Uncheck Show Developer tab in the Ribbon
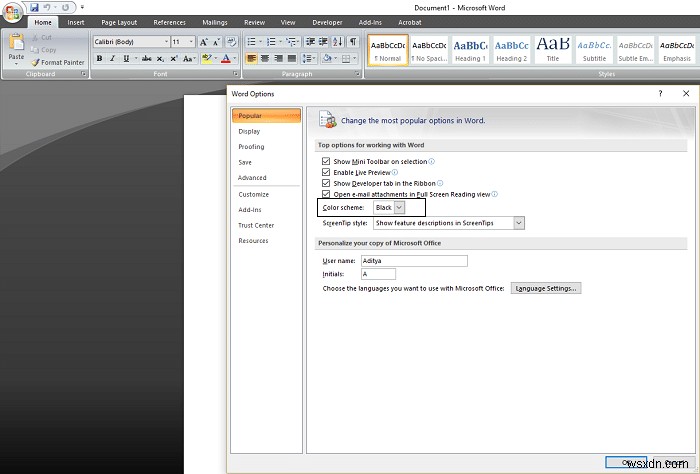Screen dimensions: 700x474 click(326, 184)
